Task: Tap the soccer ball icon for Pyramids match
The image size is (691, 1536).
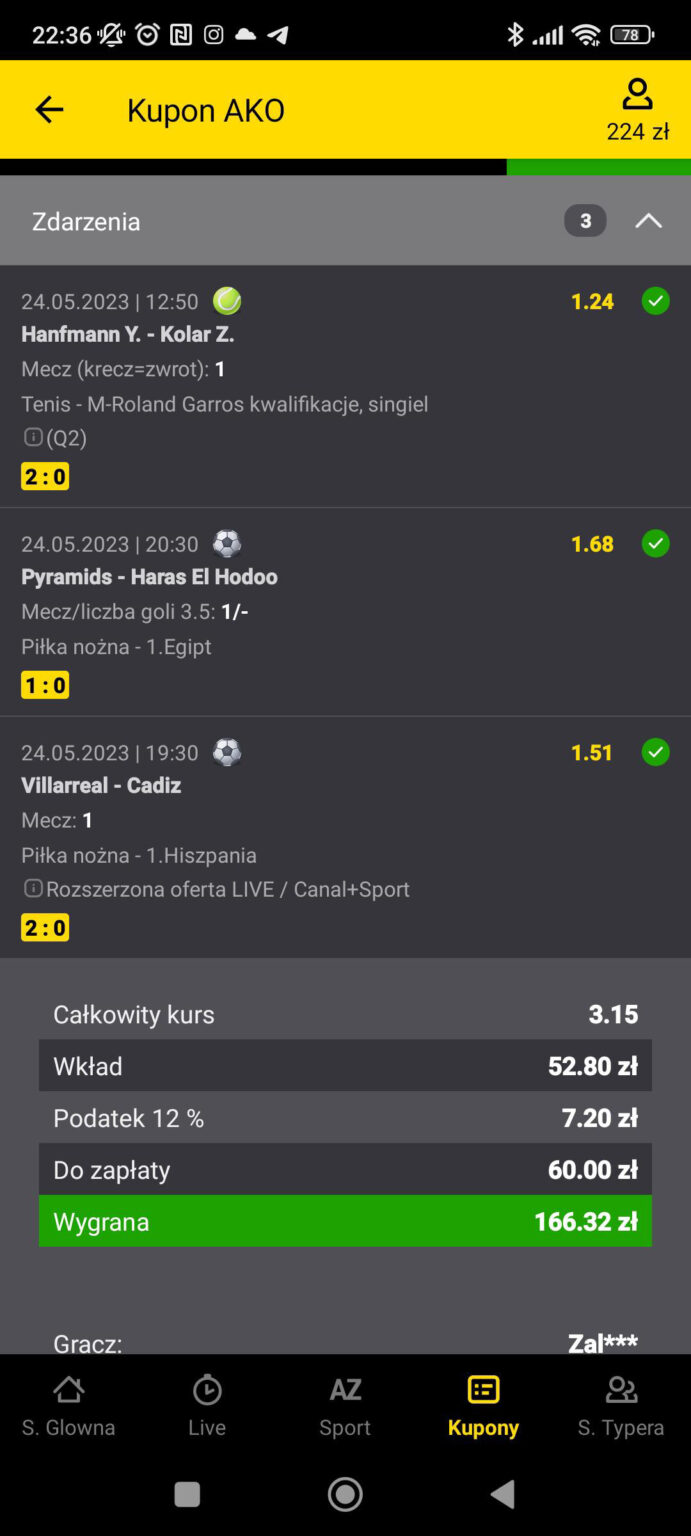Action: (227, 544)
